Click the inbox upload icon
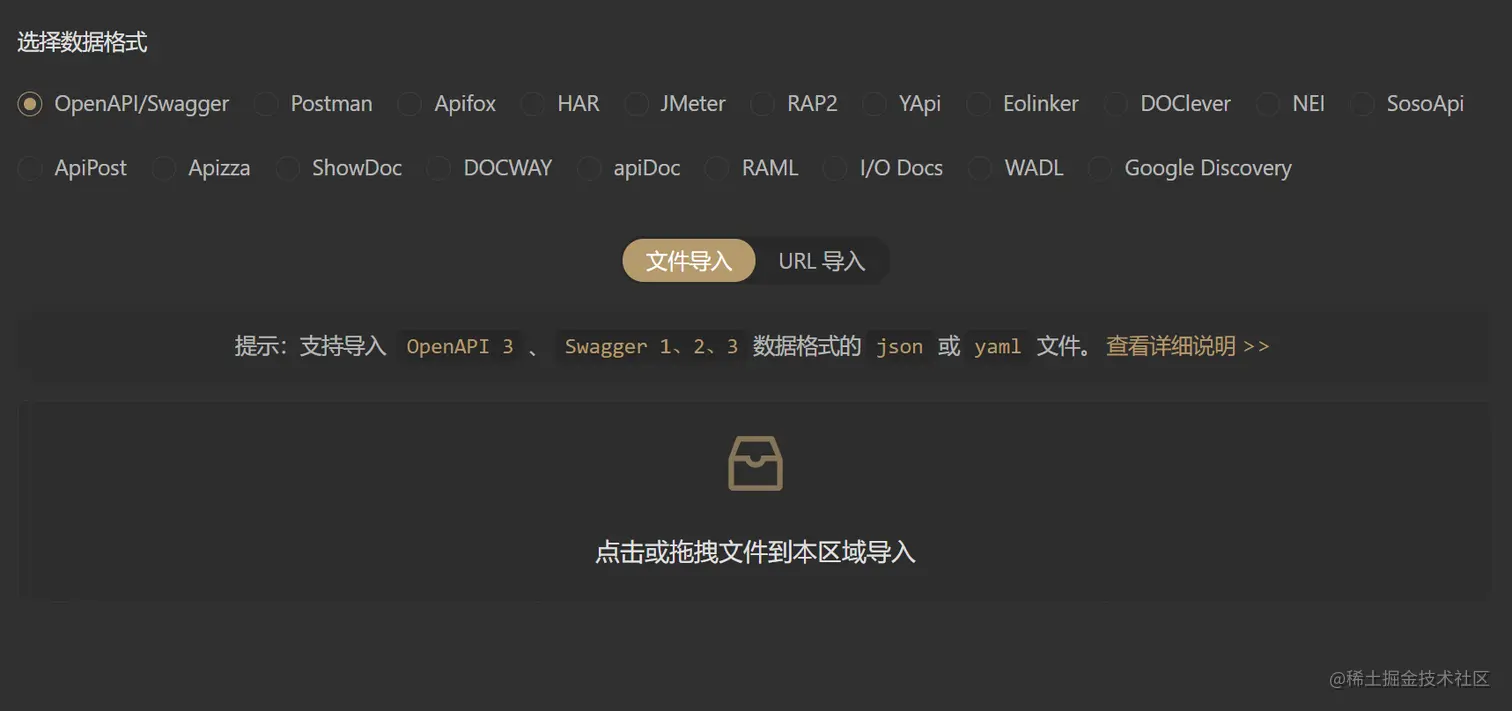 tap(755, 464)
